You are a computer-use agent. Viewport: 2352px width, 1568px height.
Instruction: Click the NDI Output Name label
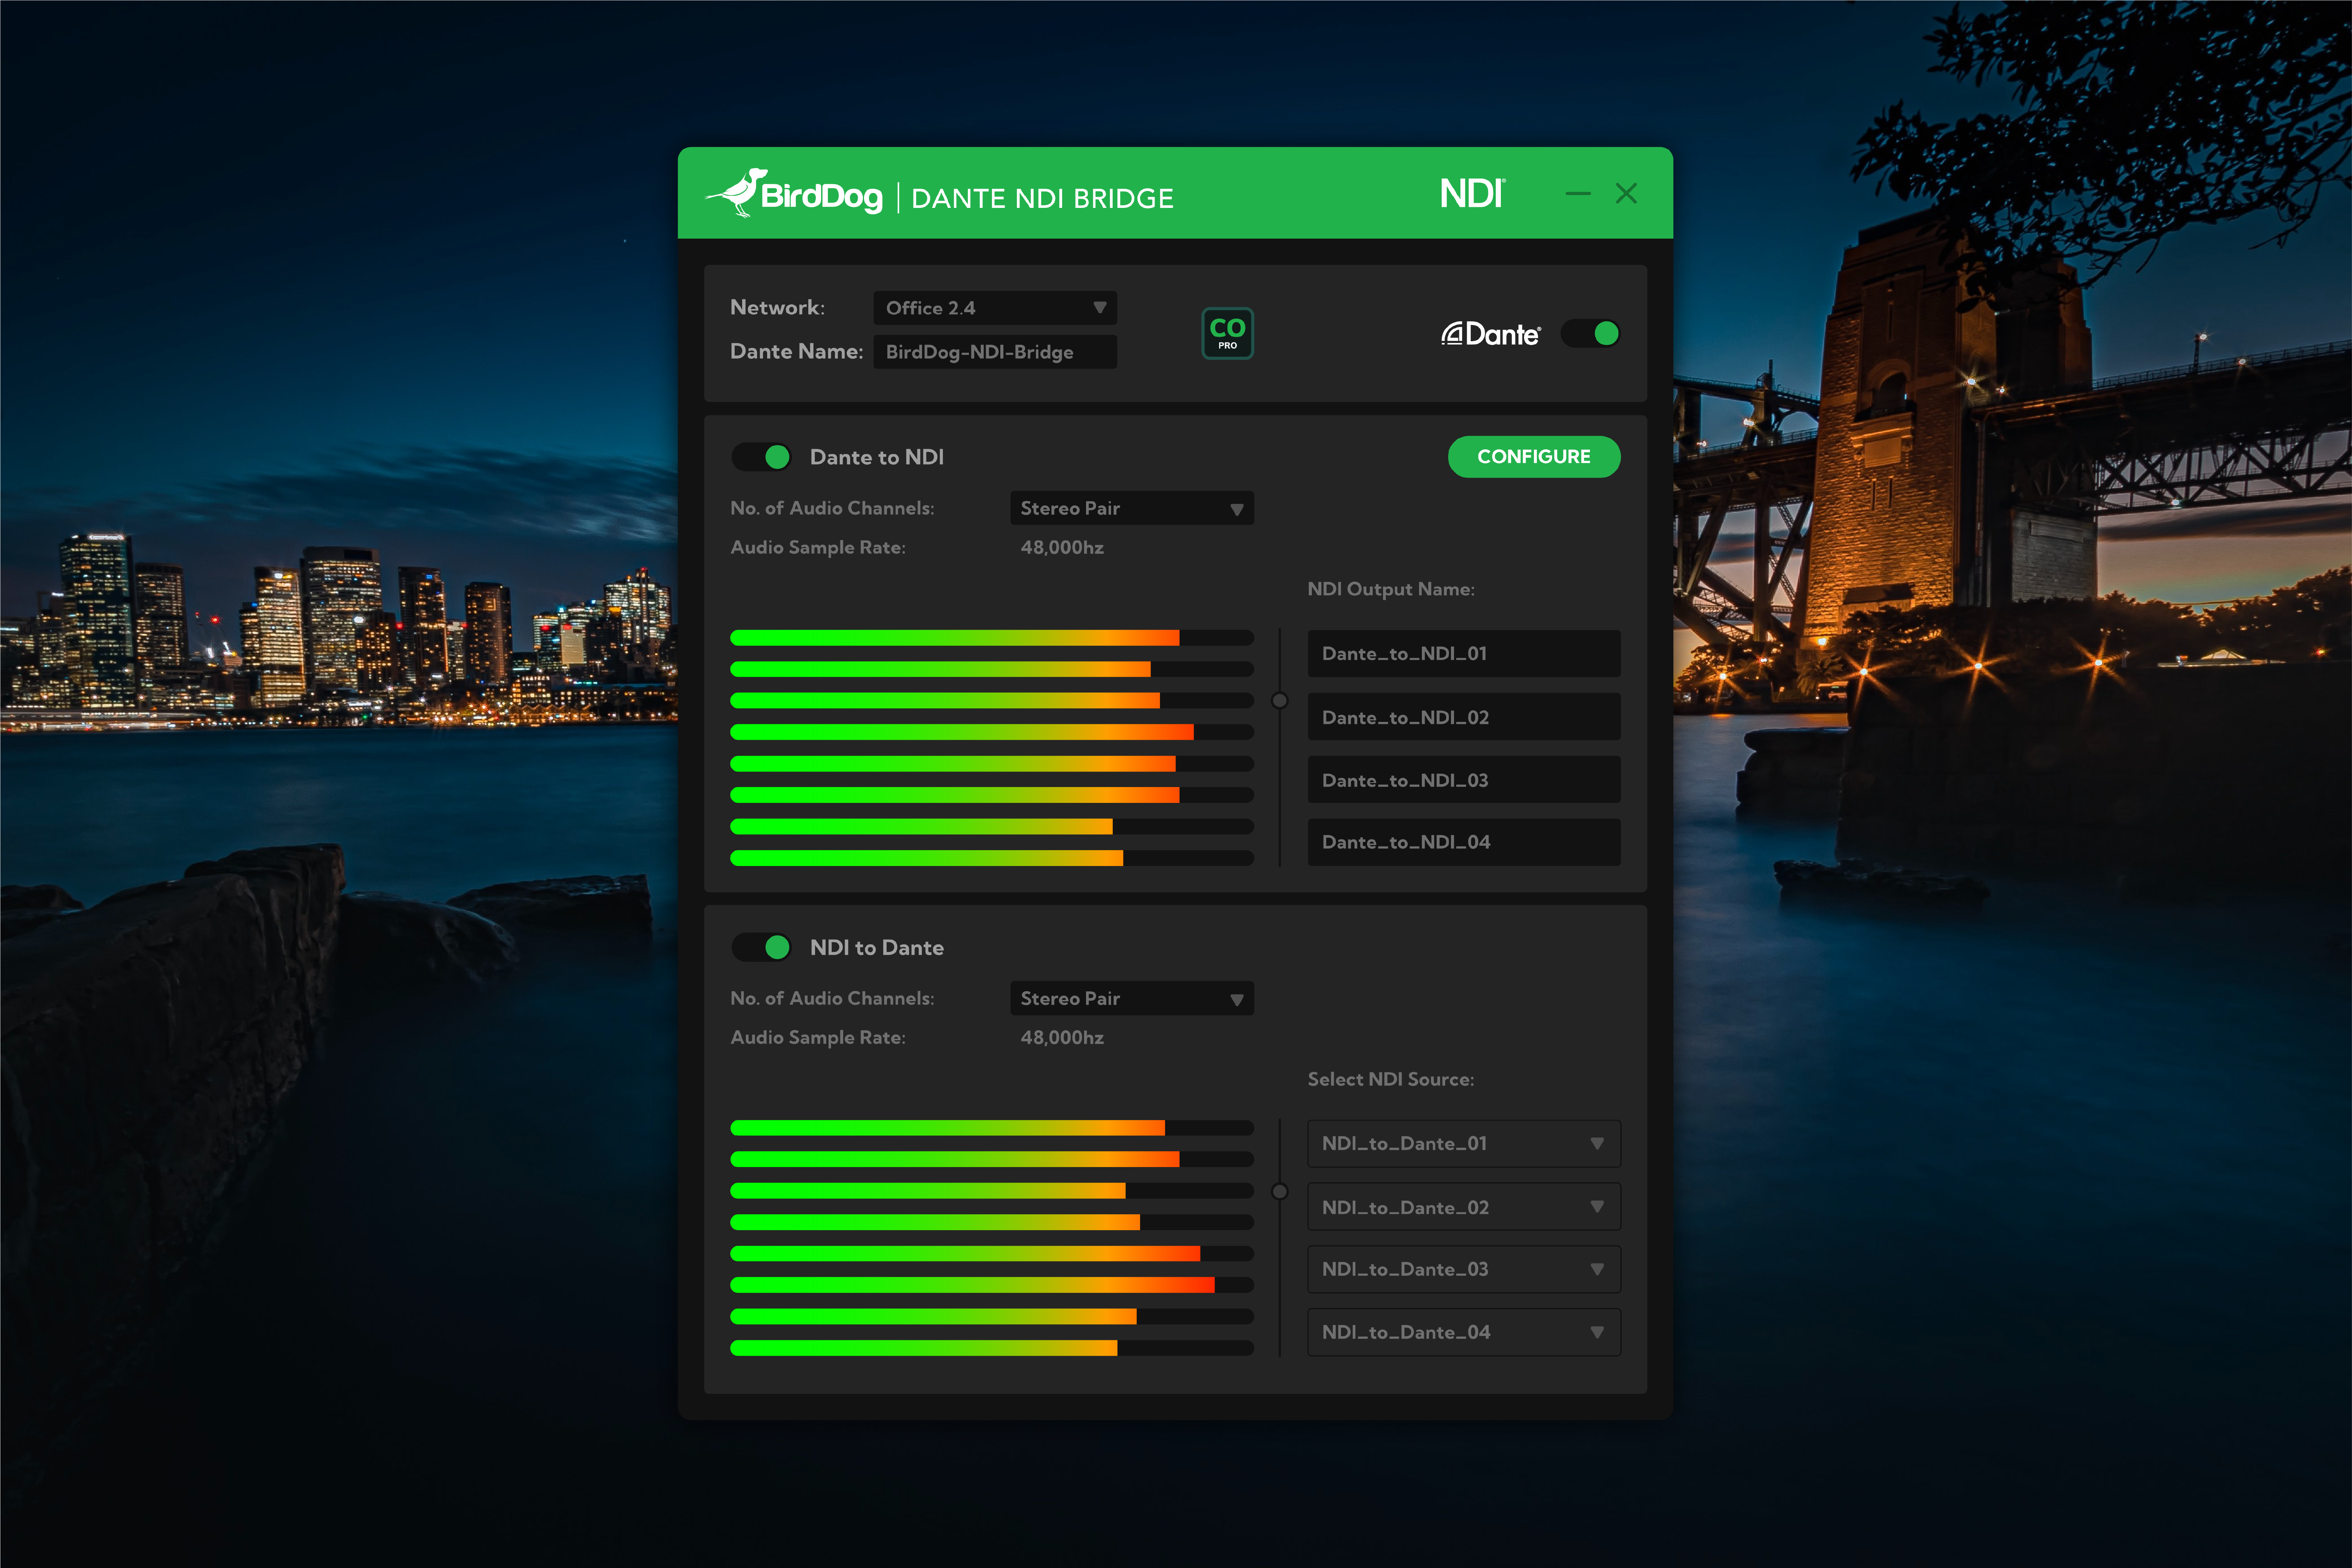[x=1391, y=589]
